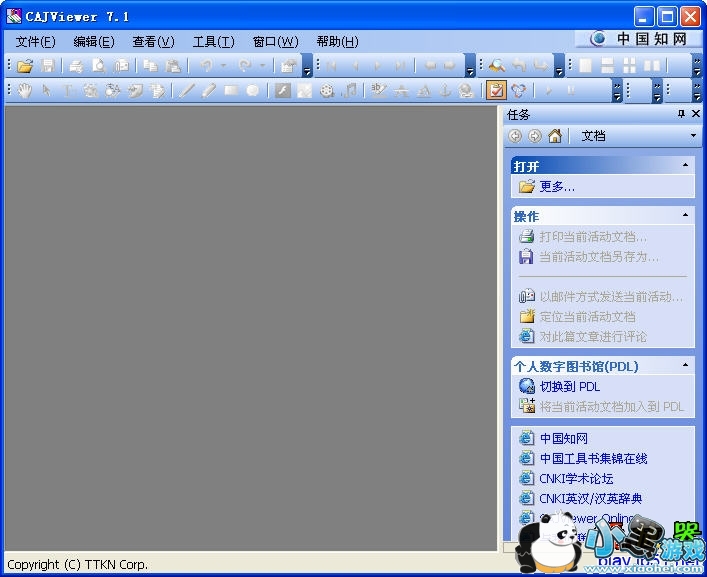Viewport: 707px width, 577px height.
Task: Click the anchor icon in the toolbar
Action: tap(445, 91)
